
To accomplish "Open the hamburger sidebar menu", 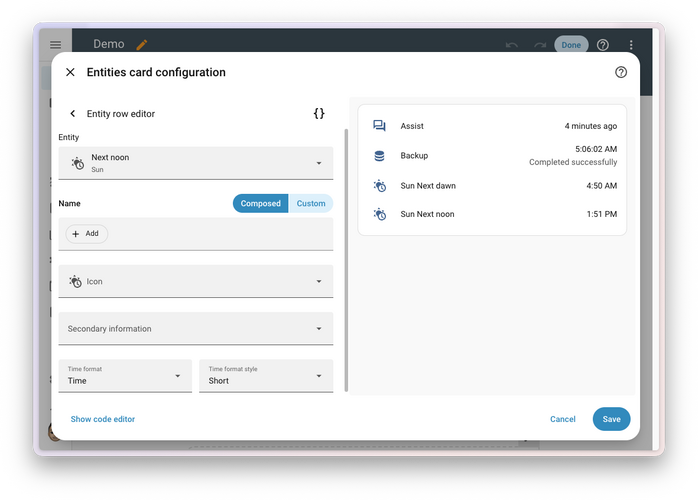I will point(56,45).
